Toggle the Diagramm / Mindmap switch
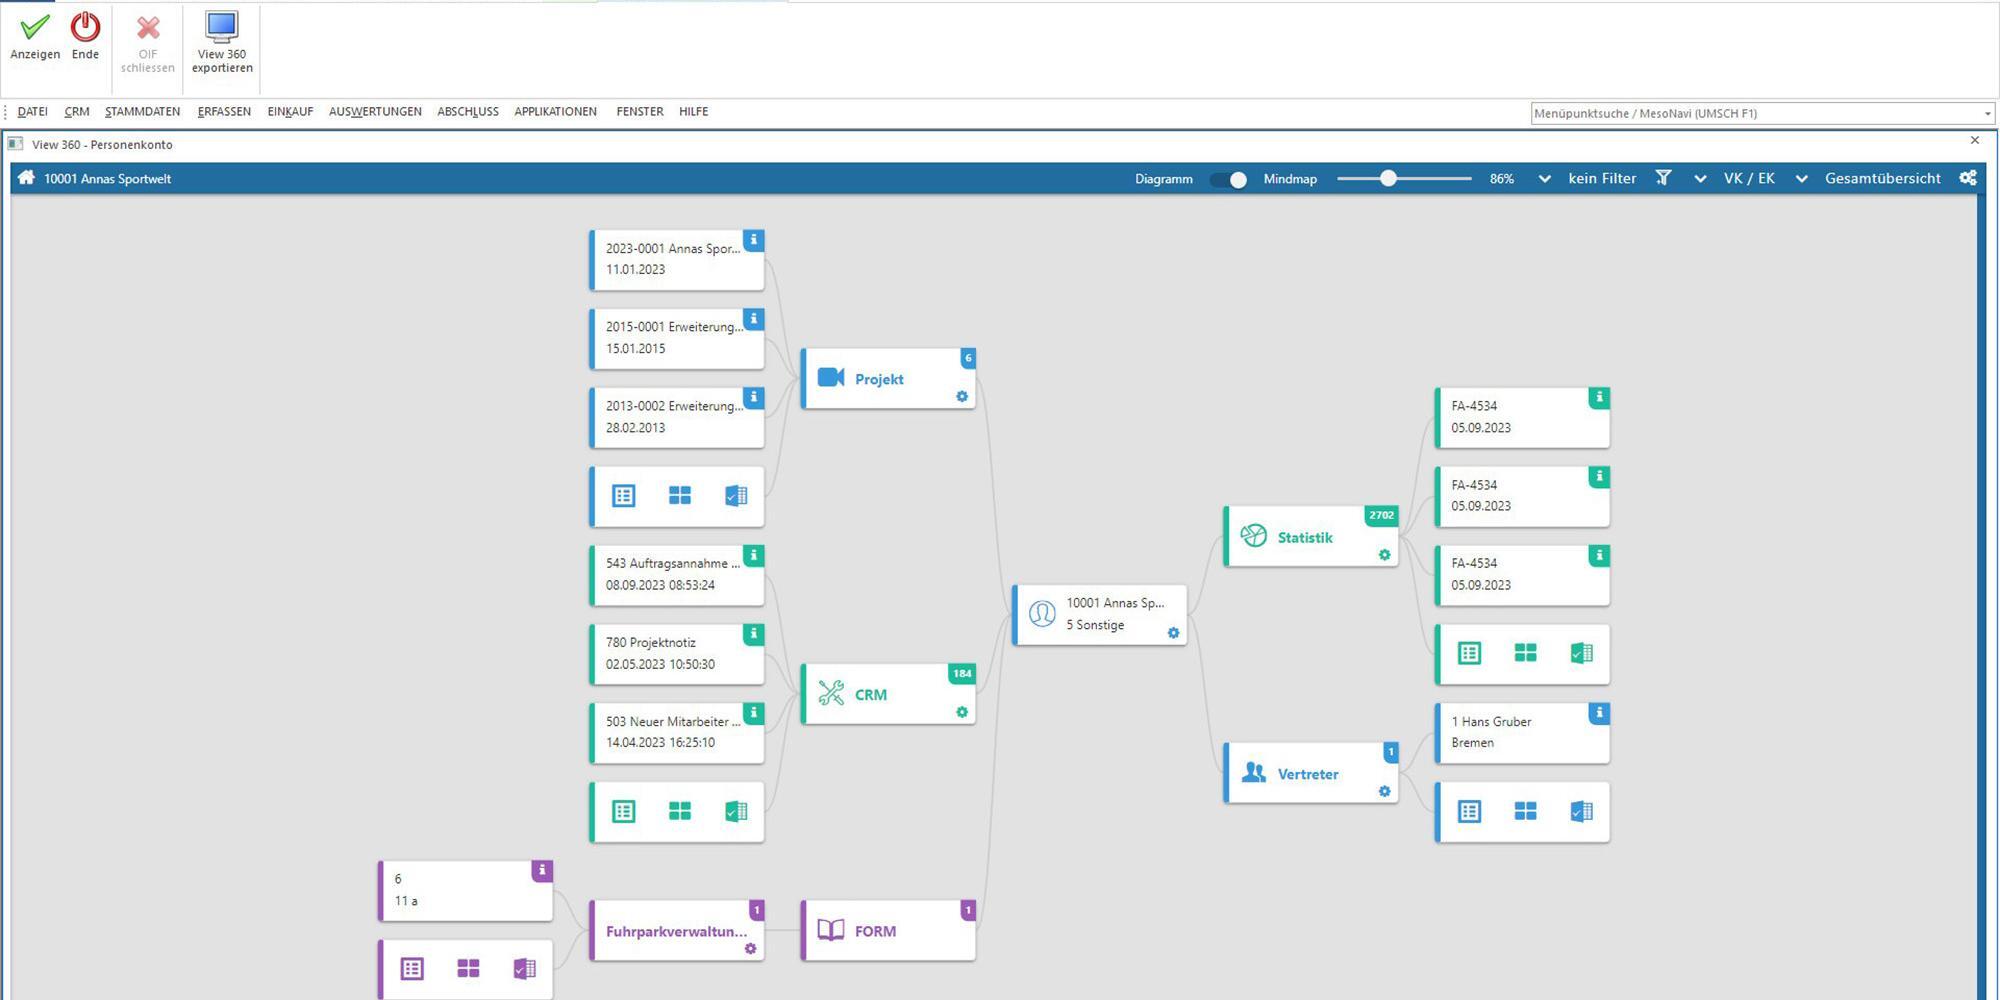This screenshot has width=2000, height=1000. pyautogui.click(x=1229, y=179)
